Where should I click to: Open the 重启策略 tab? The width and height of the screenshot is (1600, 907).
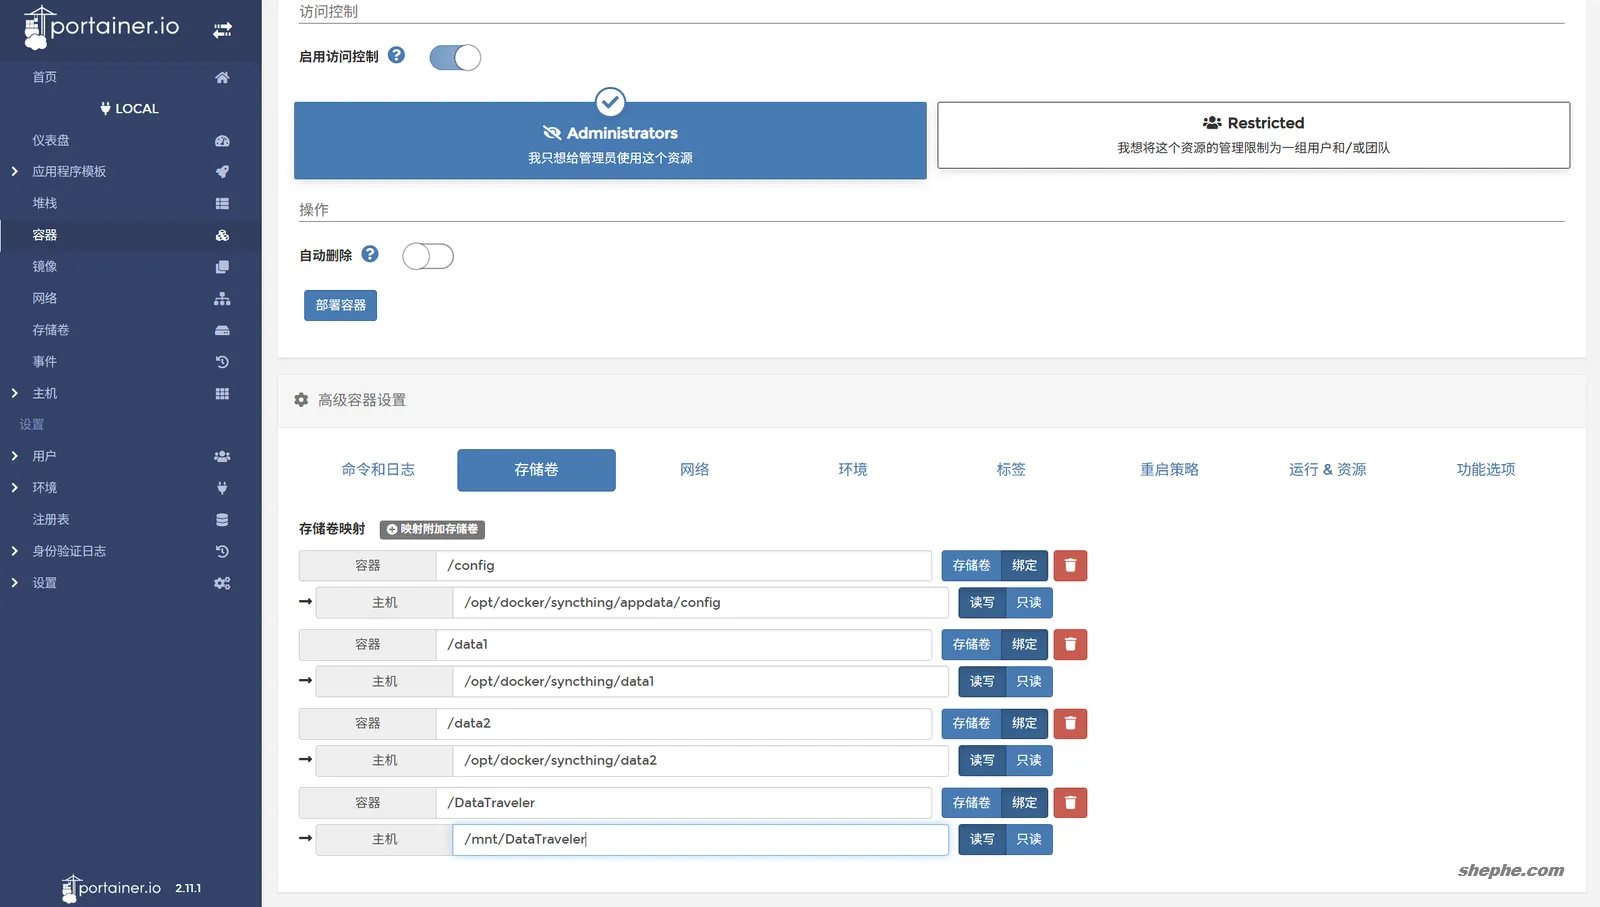1169,469
